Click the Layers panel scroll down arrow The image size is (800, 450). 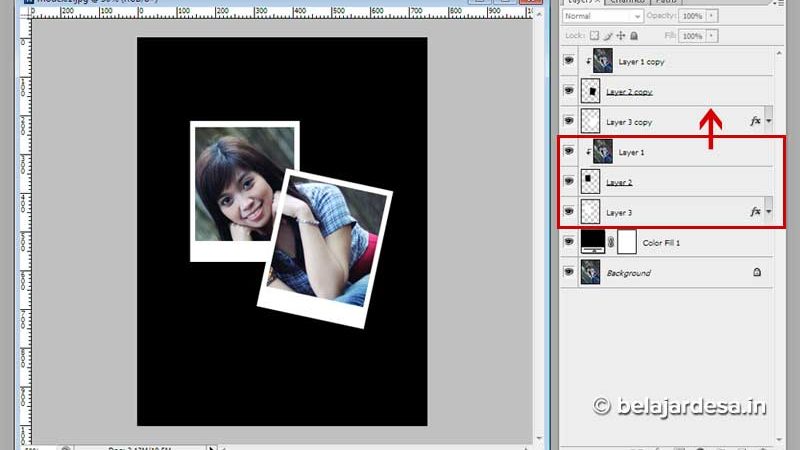(x=779, y=439)
